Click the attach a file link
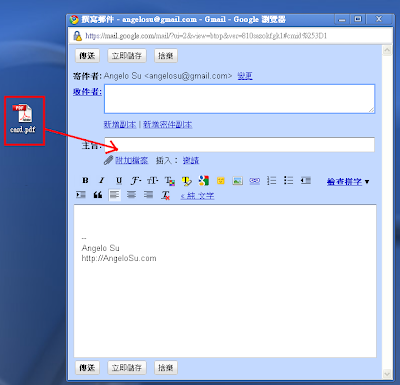Image resolution: width=400 pixels, height=385 pixels. (x=131, y=161)
